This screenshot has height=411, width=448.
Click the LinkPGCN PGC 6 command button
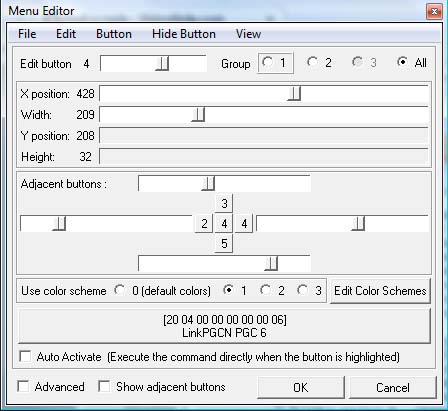click(x=224, y=326)
